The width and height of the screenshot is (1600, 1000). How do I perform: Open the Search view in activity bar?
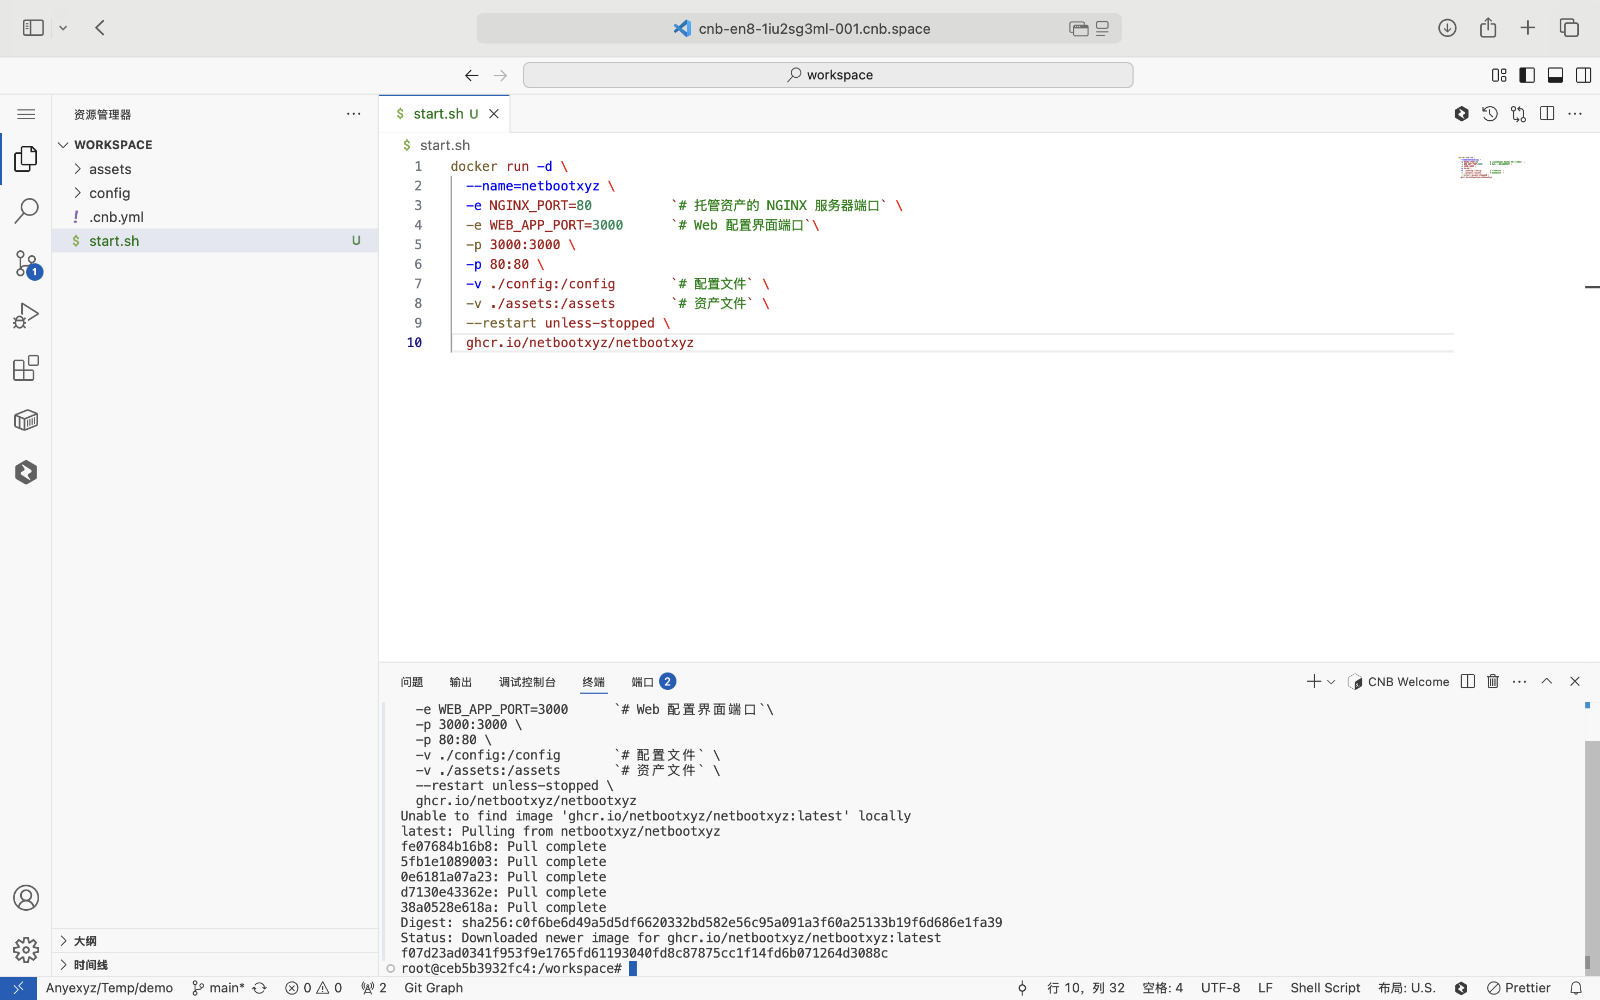pos(26,211)
